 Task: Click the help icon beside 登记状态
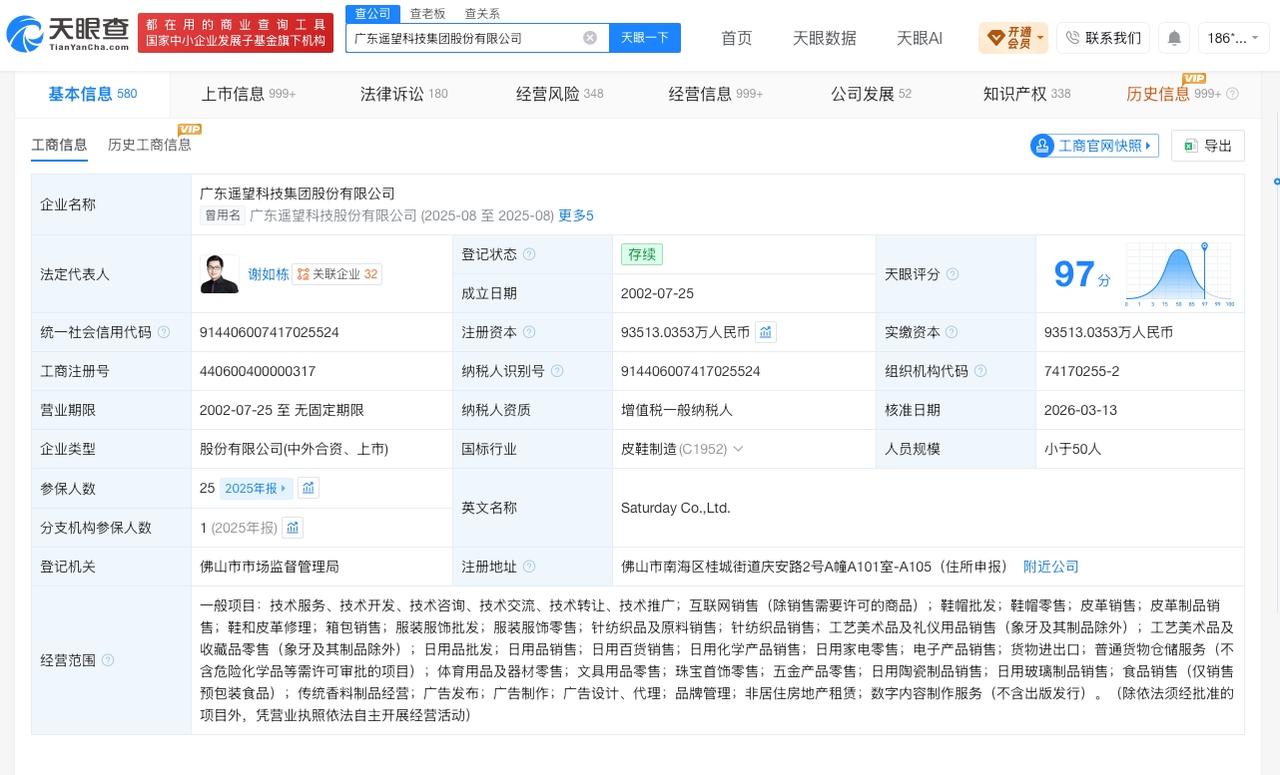(529, 254)
